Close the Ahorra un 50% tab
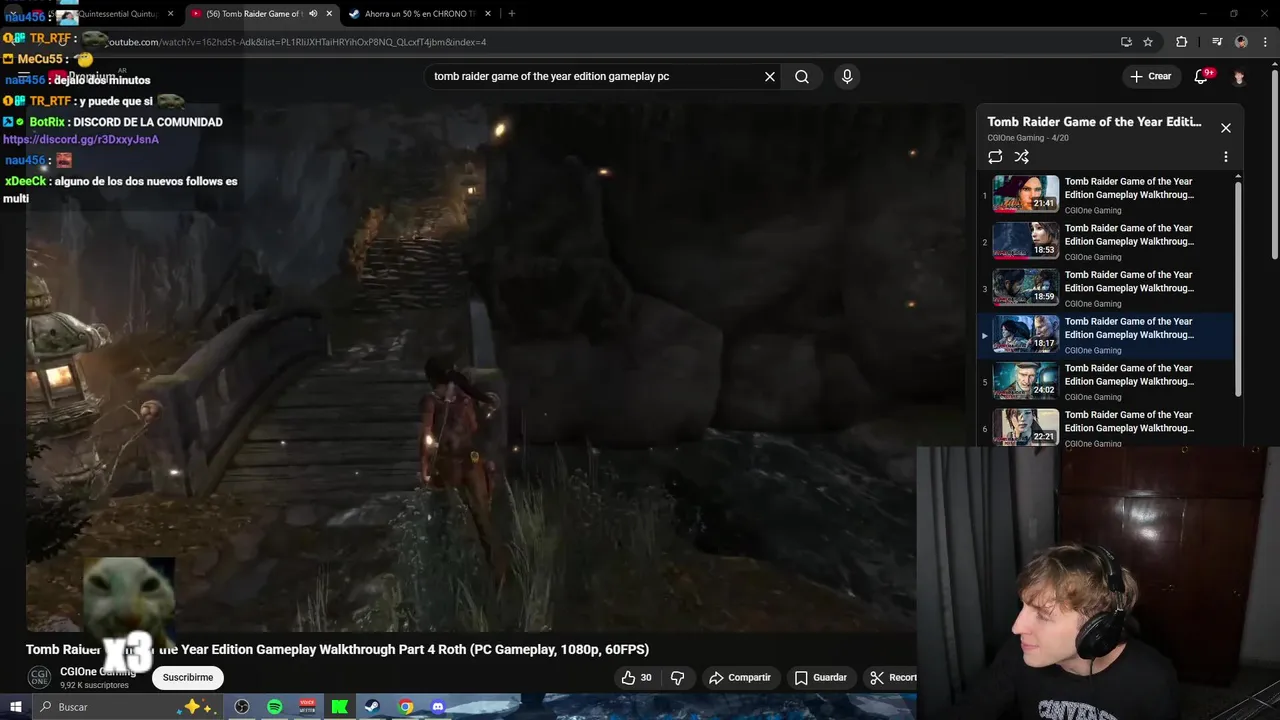Viewport: 1280px width, 720px height. point(487,14)
